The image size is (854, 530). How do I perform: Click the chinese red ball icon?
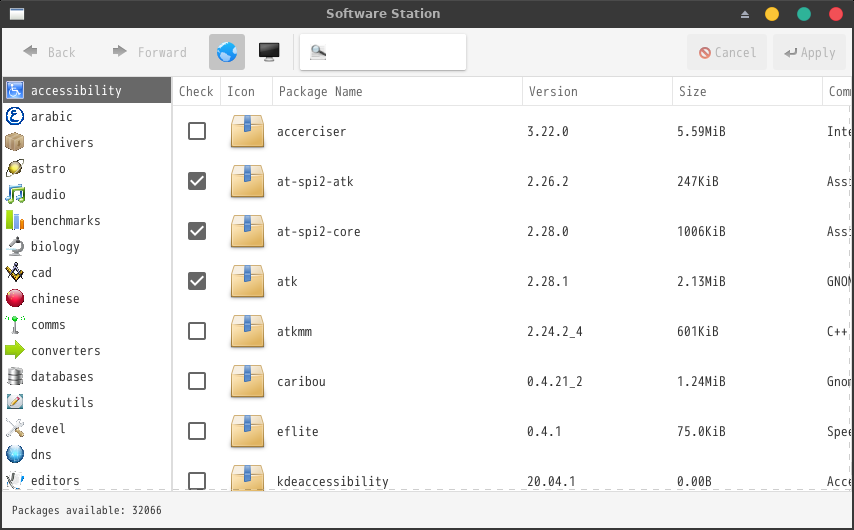coord(15,298)
